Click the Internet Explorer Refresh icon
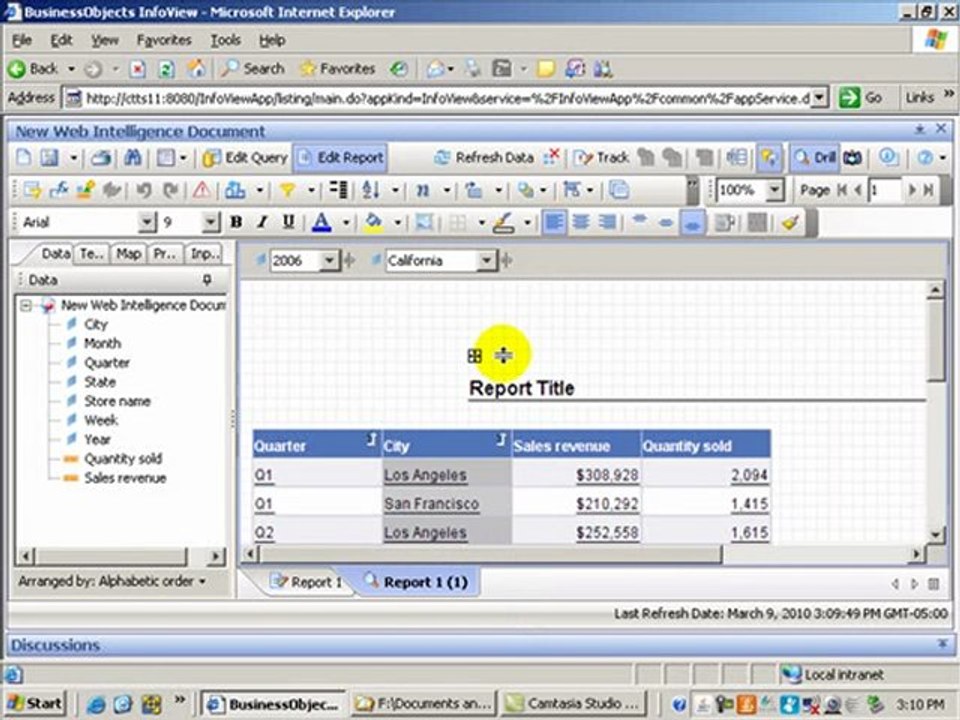 point(167,69)
